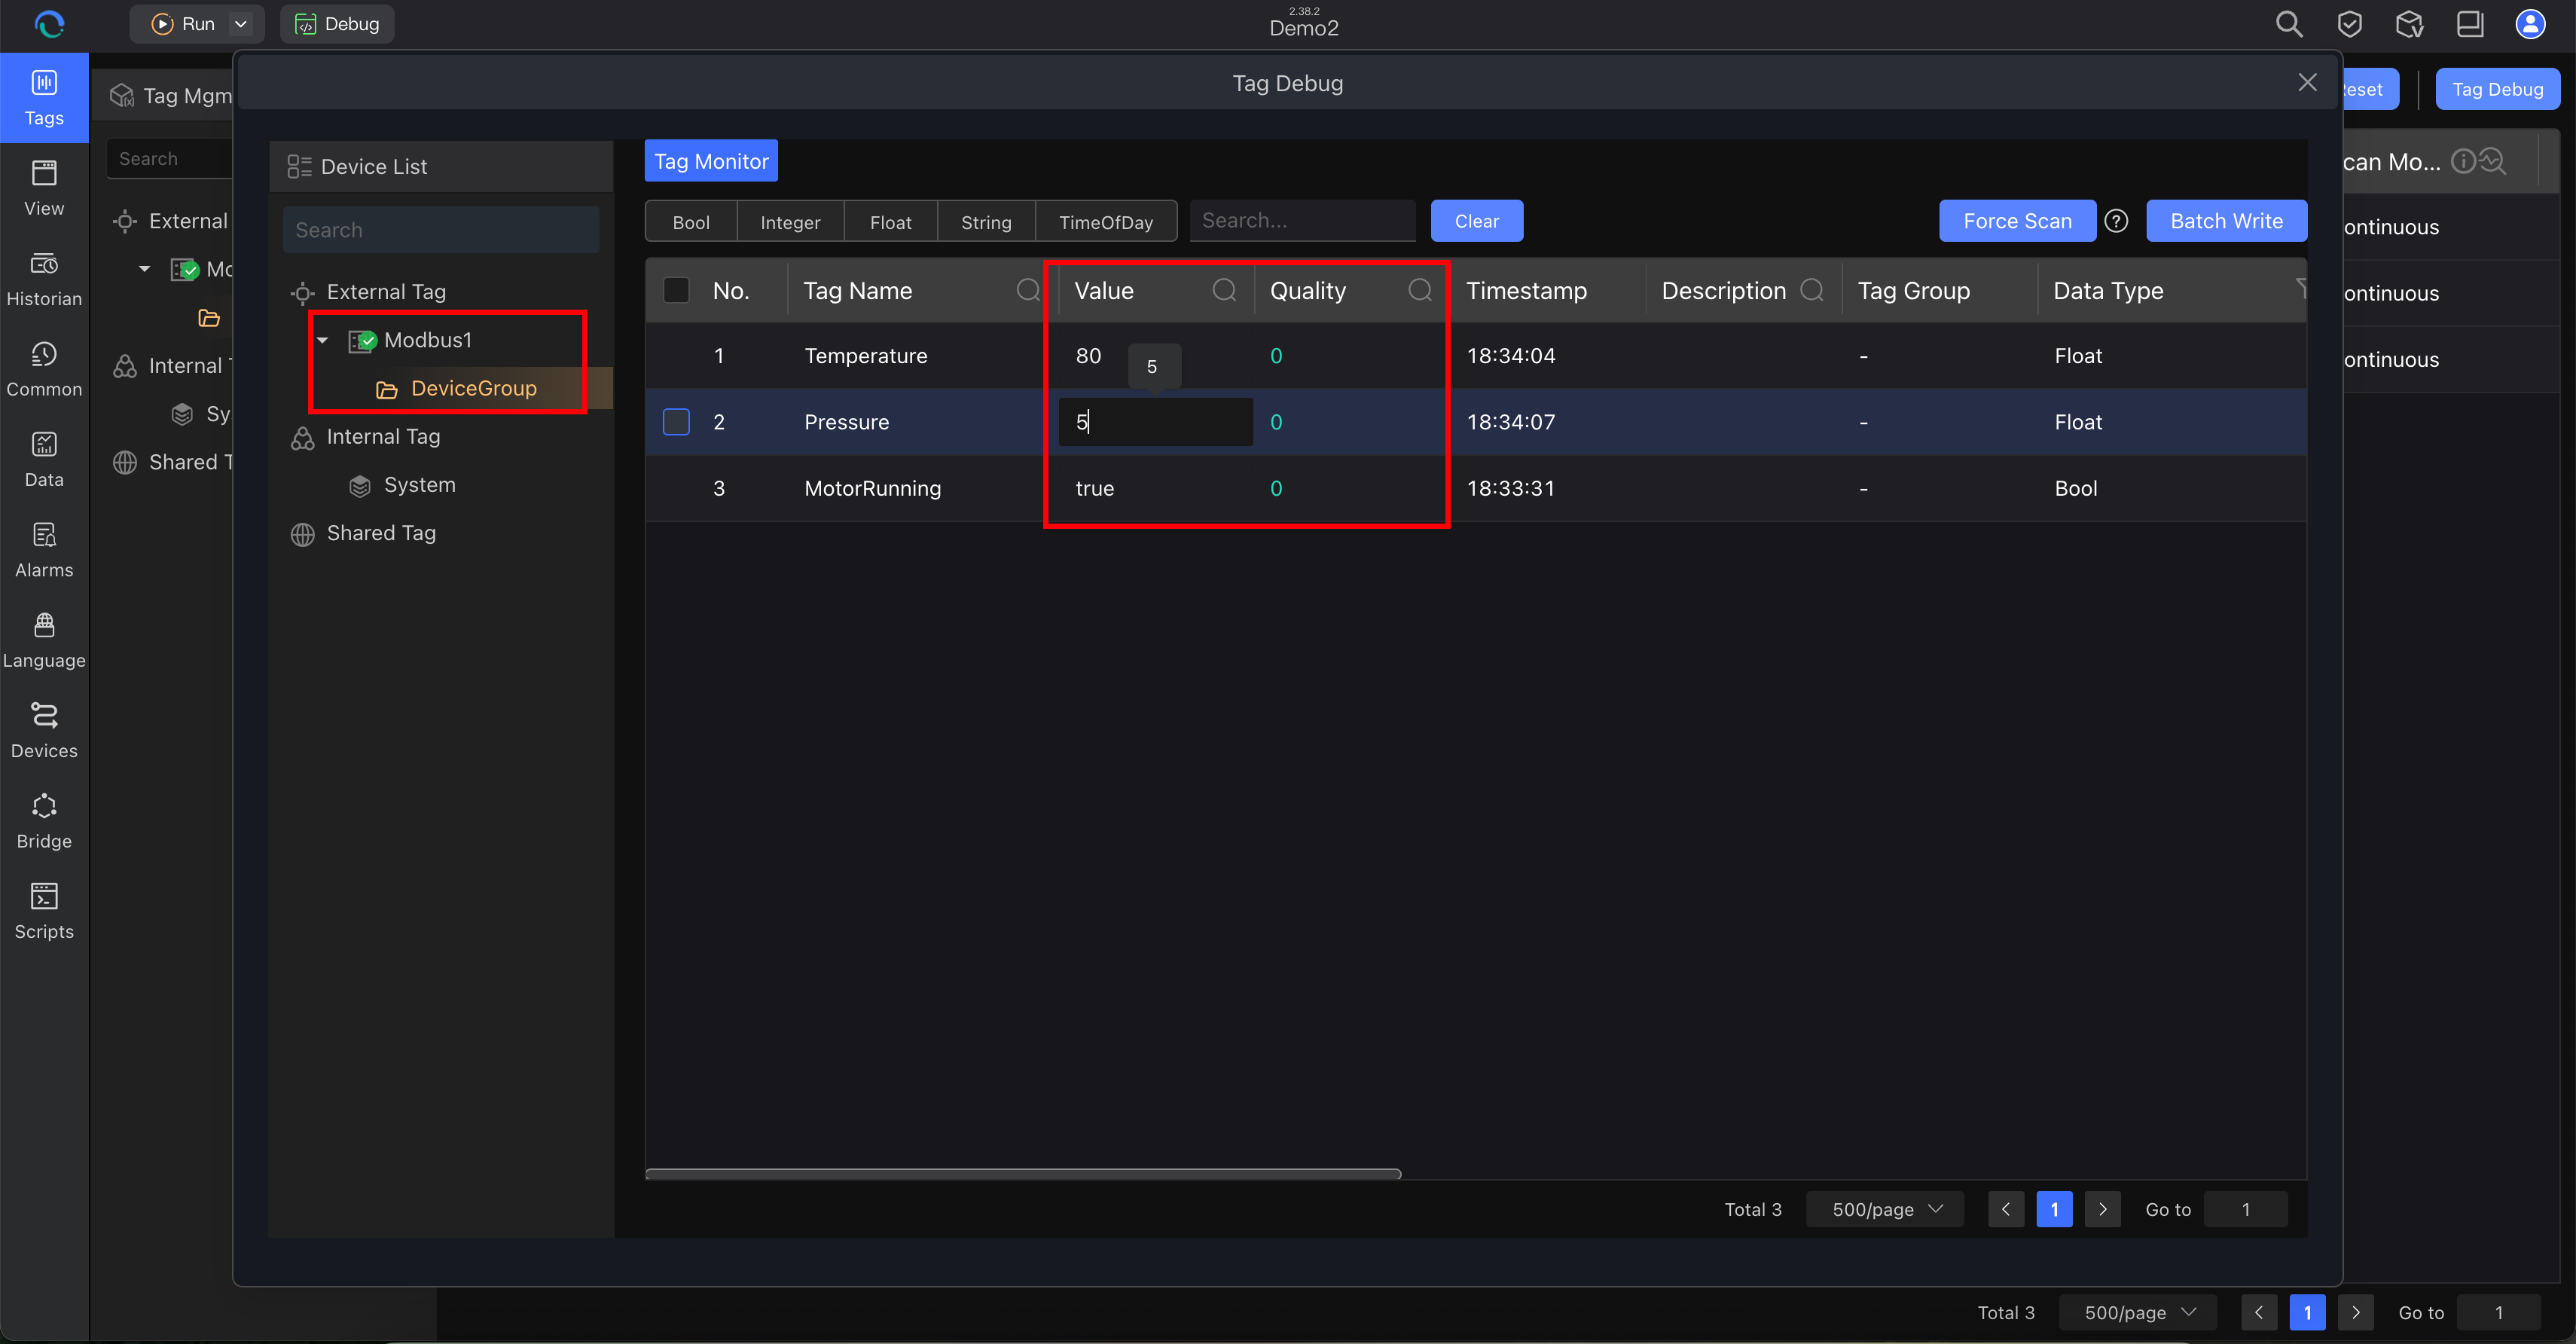2576x1344 pixels.
Task: Click the Temperature value 80 cell
Action: click(1088, 356)
